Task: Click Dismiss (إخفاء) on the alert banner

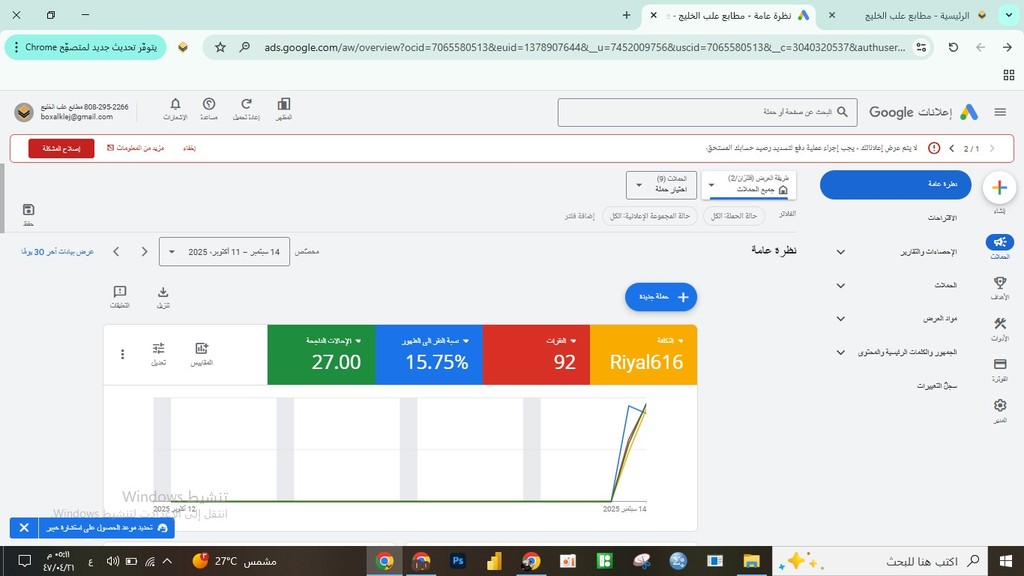Action: [189, 148]
